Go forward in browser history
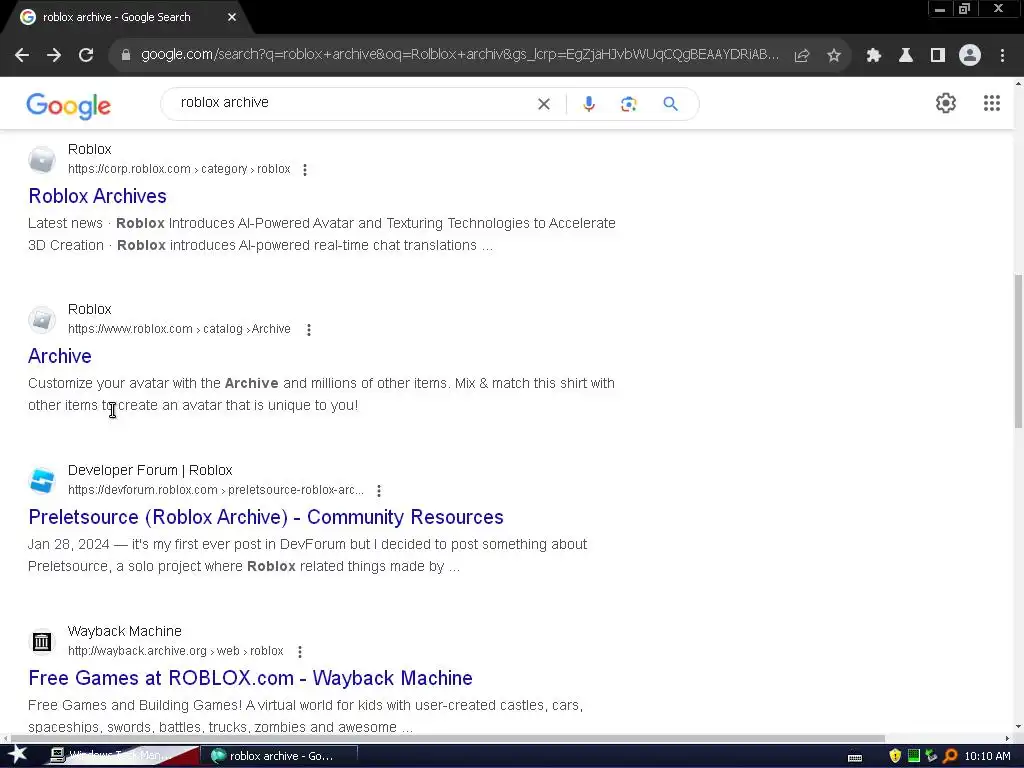This screenshot has width=1024, height=768. (54, 56)
